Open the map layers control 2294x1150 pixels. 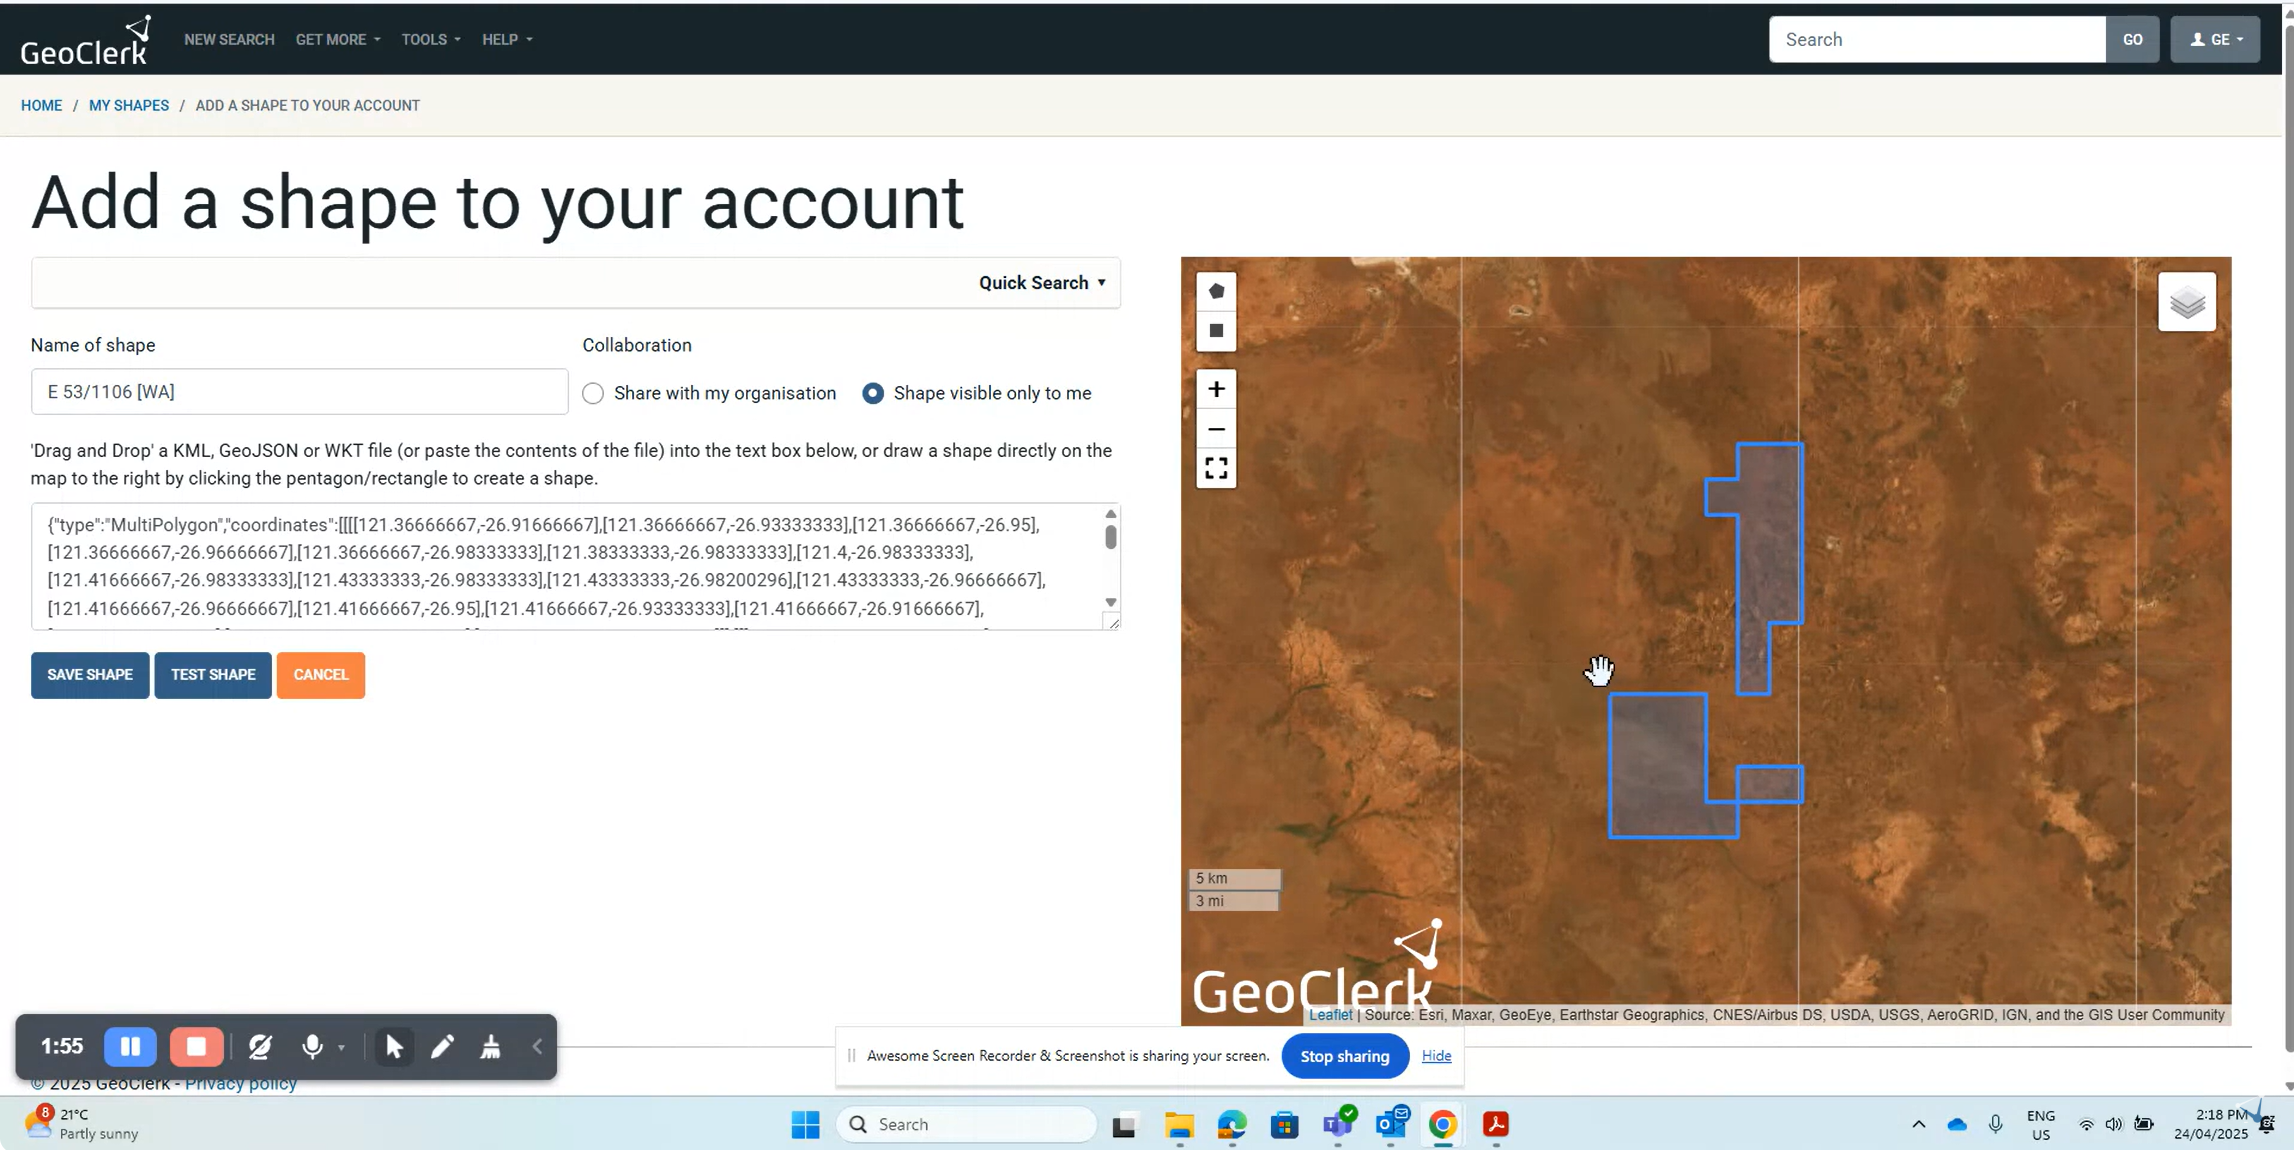2187,302
